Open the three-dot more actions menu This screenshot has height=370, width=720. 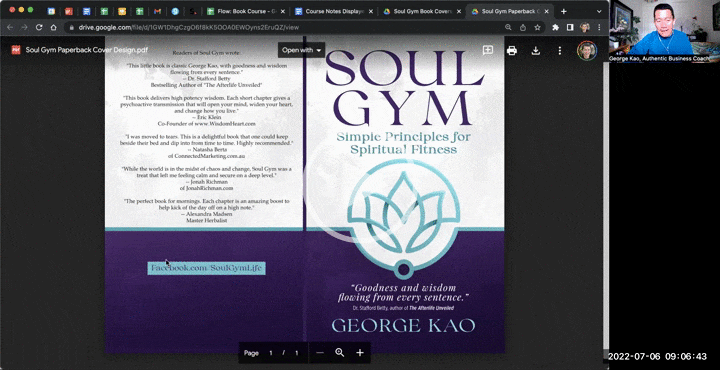[x=559, y=50]
